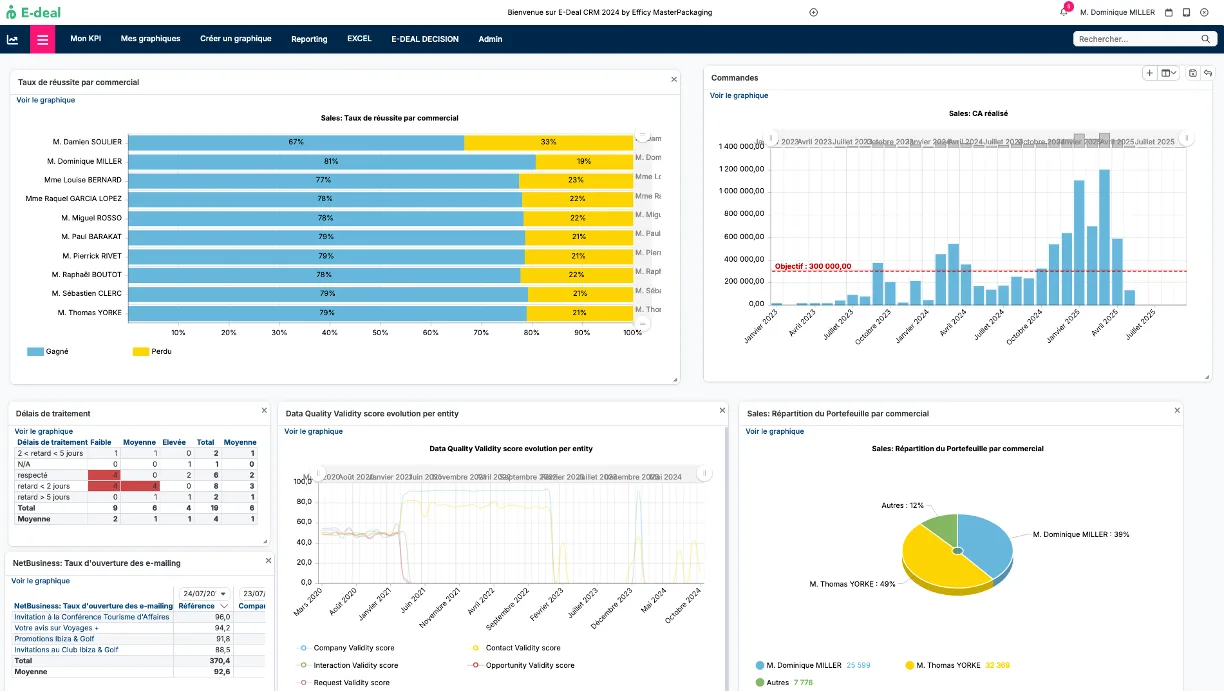
Task: Close the Répartition du Portefeuille widget
Action: pyautogui.click(x=1176, y=410)
